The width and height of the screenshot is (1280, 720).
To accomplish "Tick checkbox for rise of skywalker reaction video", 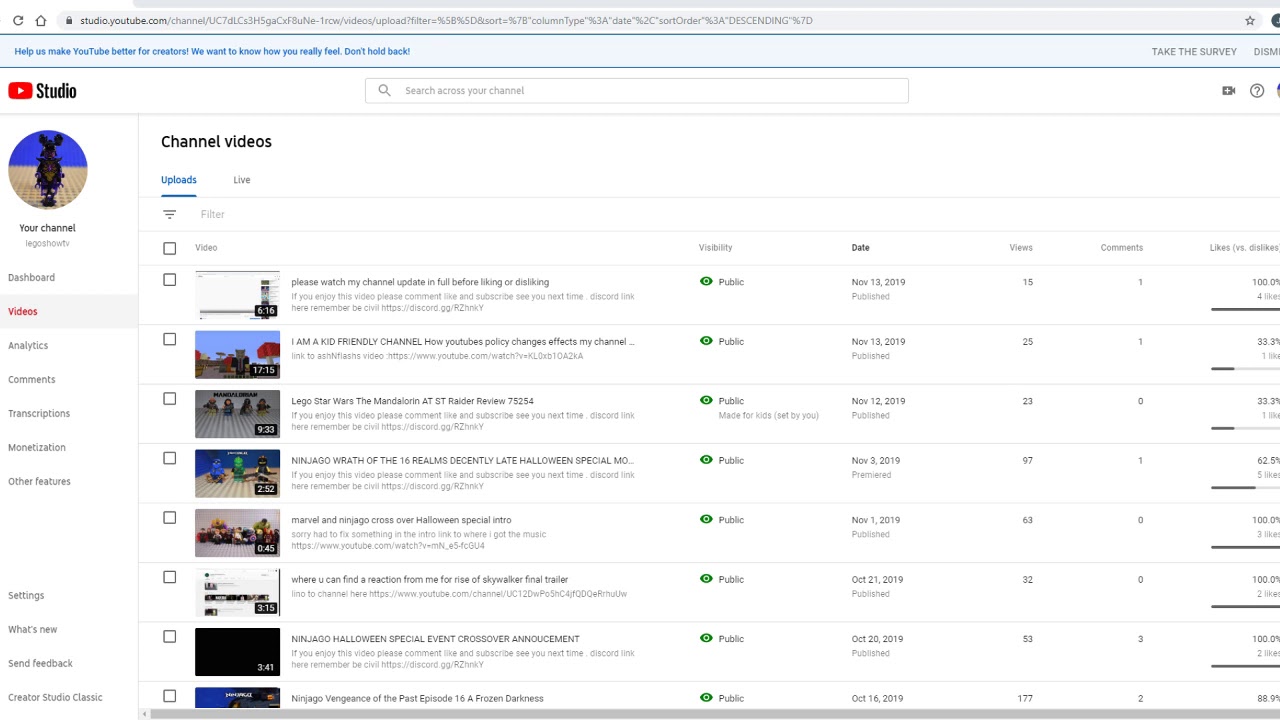I will (169, 577).
